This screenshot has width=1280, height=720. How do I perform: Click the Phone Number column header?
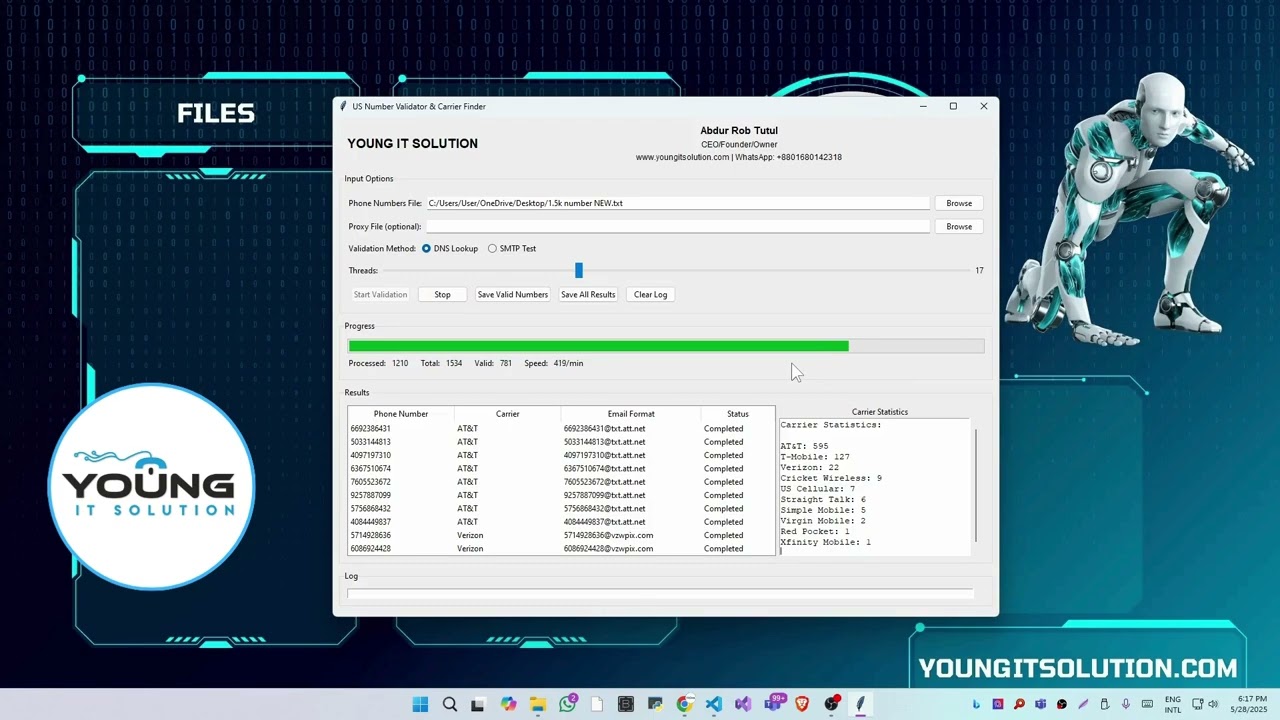click(x=401, y=413)
